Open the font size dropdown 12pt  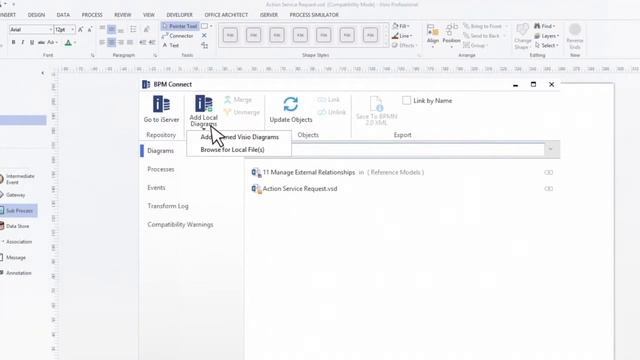[x=73, y=29]
